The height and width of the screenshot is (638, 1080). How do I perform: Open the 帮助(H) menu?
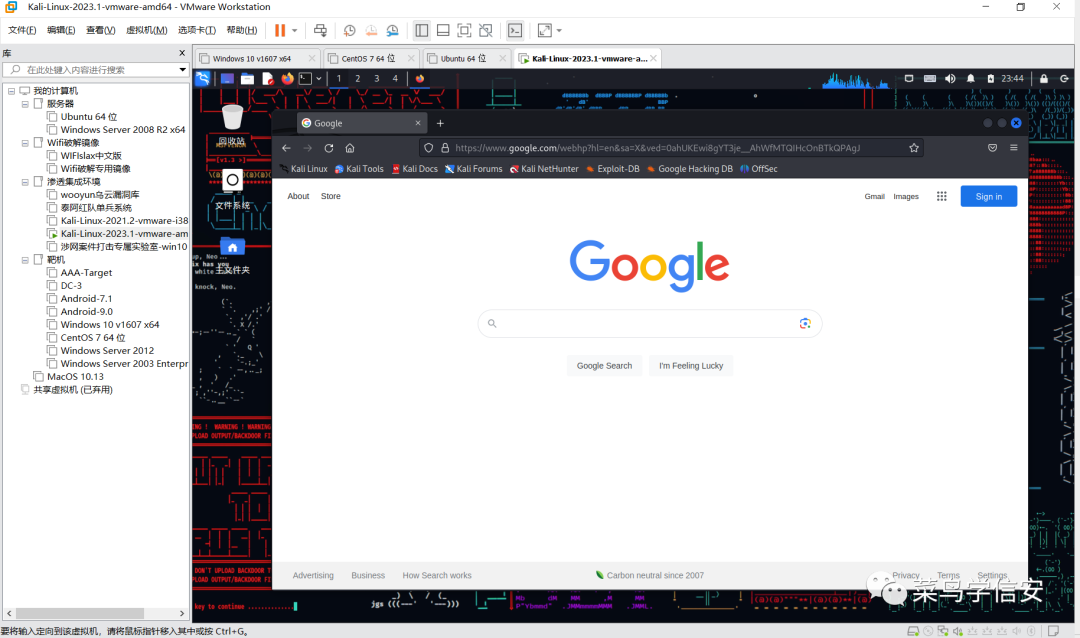tap(241, 30)
